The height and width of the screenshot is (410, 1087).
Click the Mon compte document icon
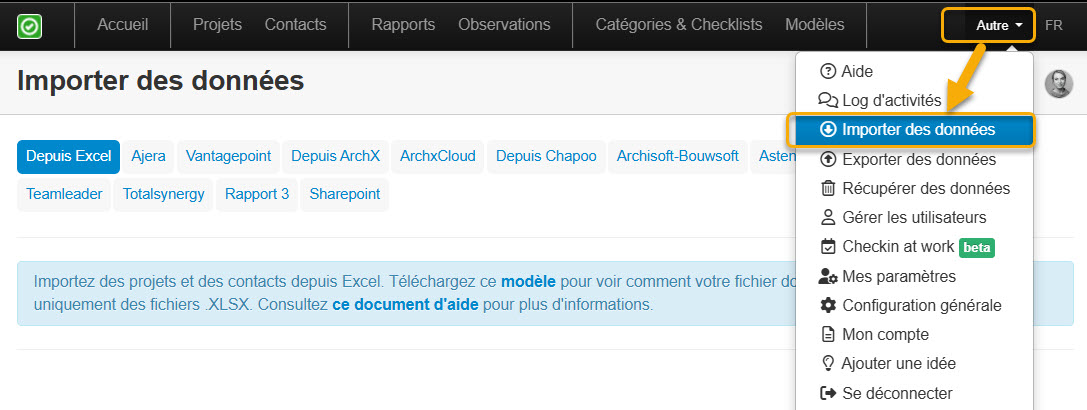[x=828, y=334]
